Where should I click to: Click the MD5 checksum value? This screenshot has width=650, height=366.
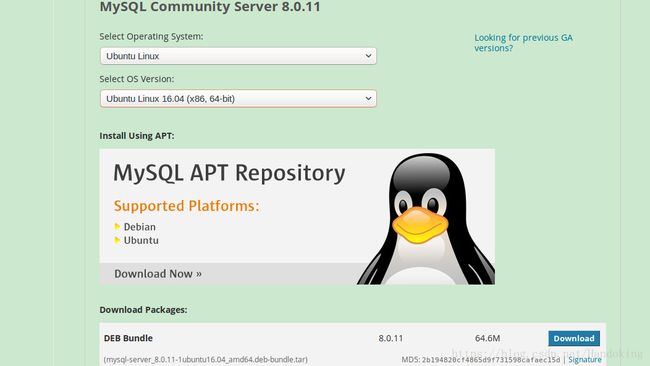(x=491, y=359)
